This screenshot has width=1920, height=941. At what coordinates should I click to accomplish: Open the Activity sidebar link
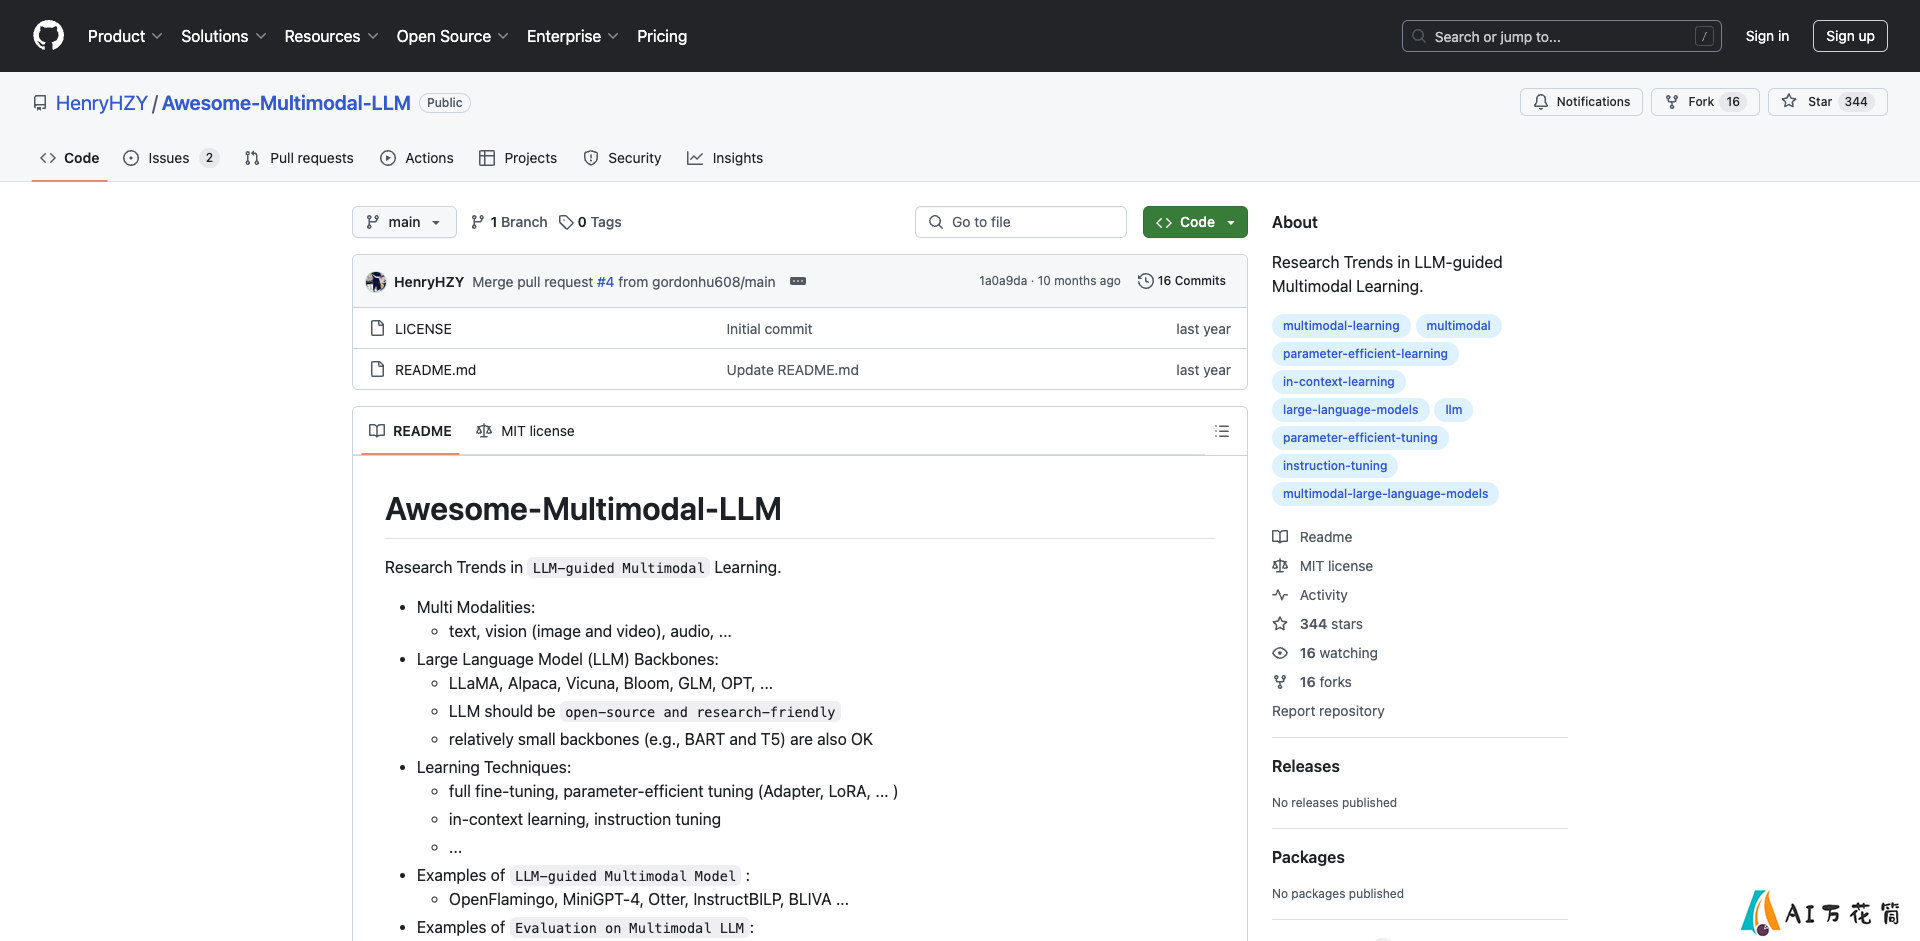(1310, 595)
